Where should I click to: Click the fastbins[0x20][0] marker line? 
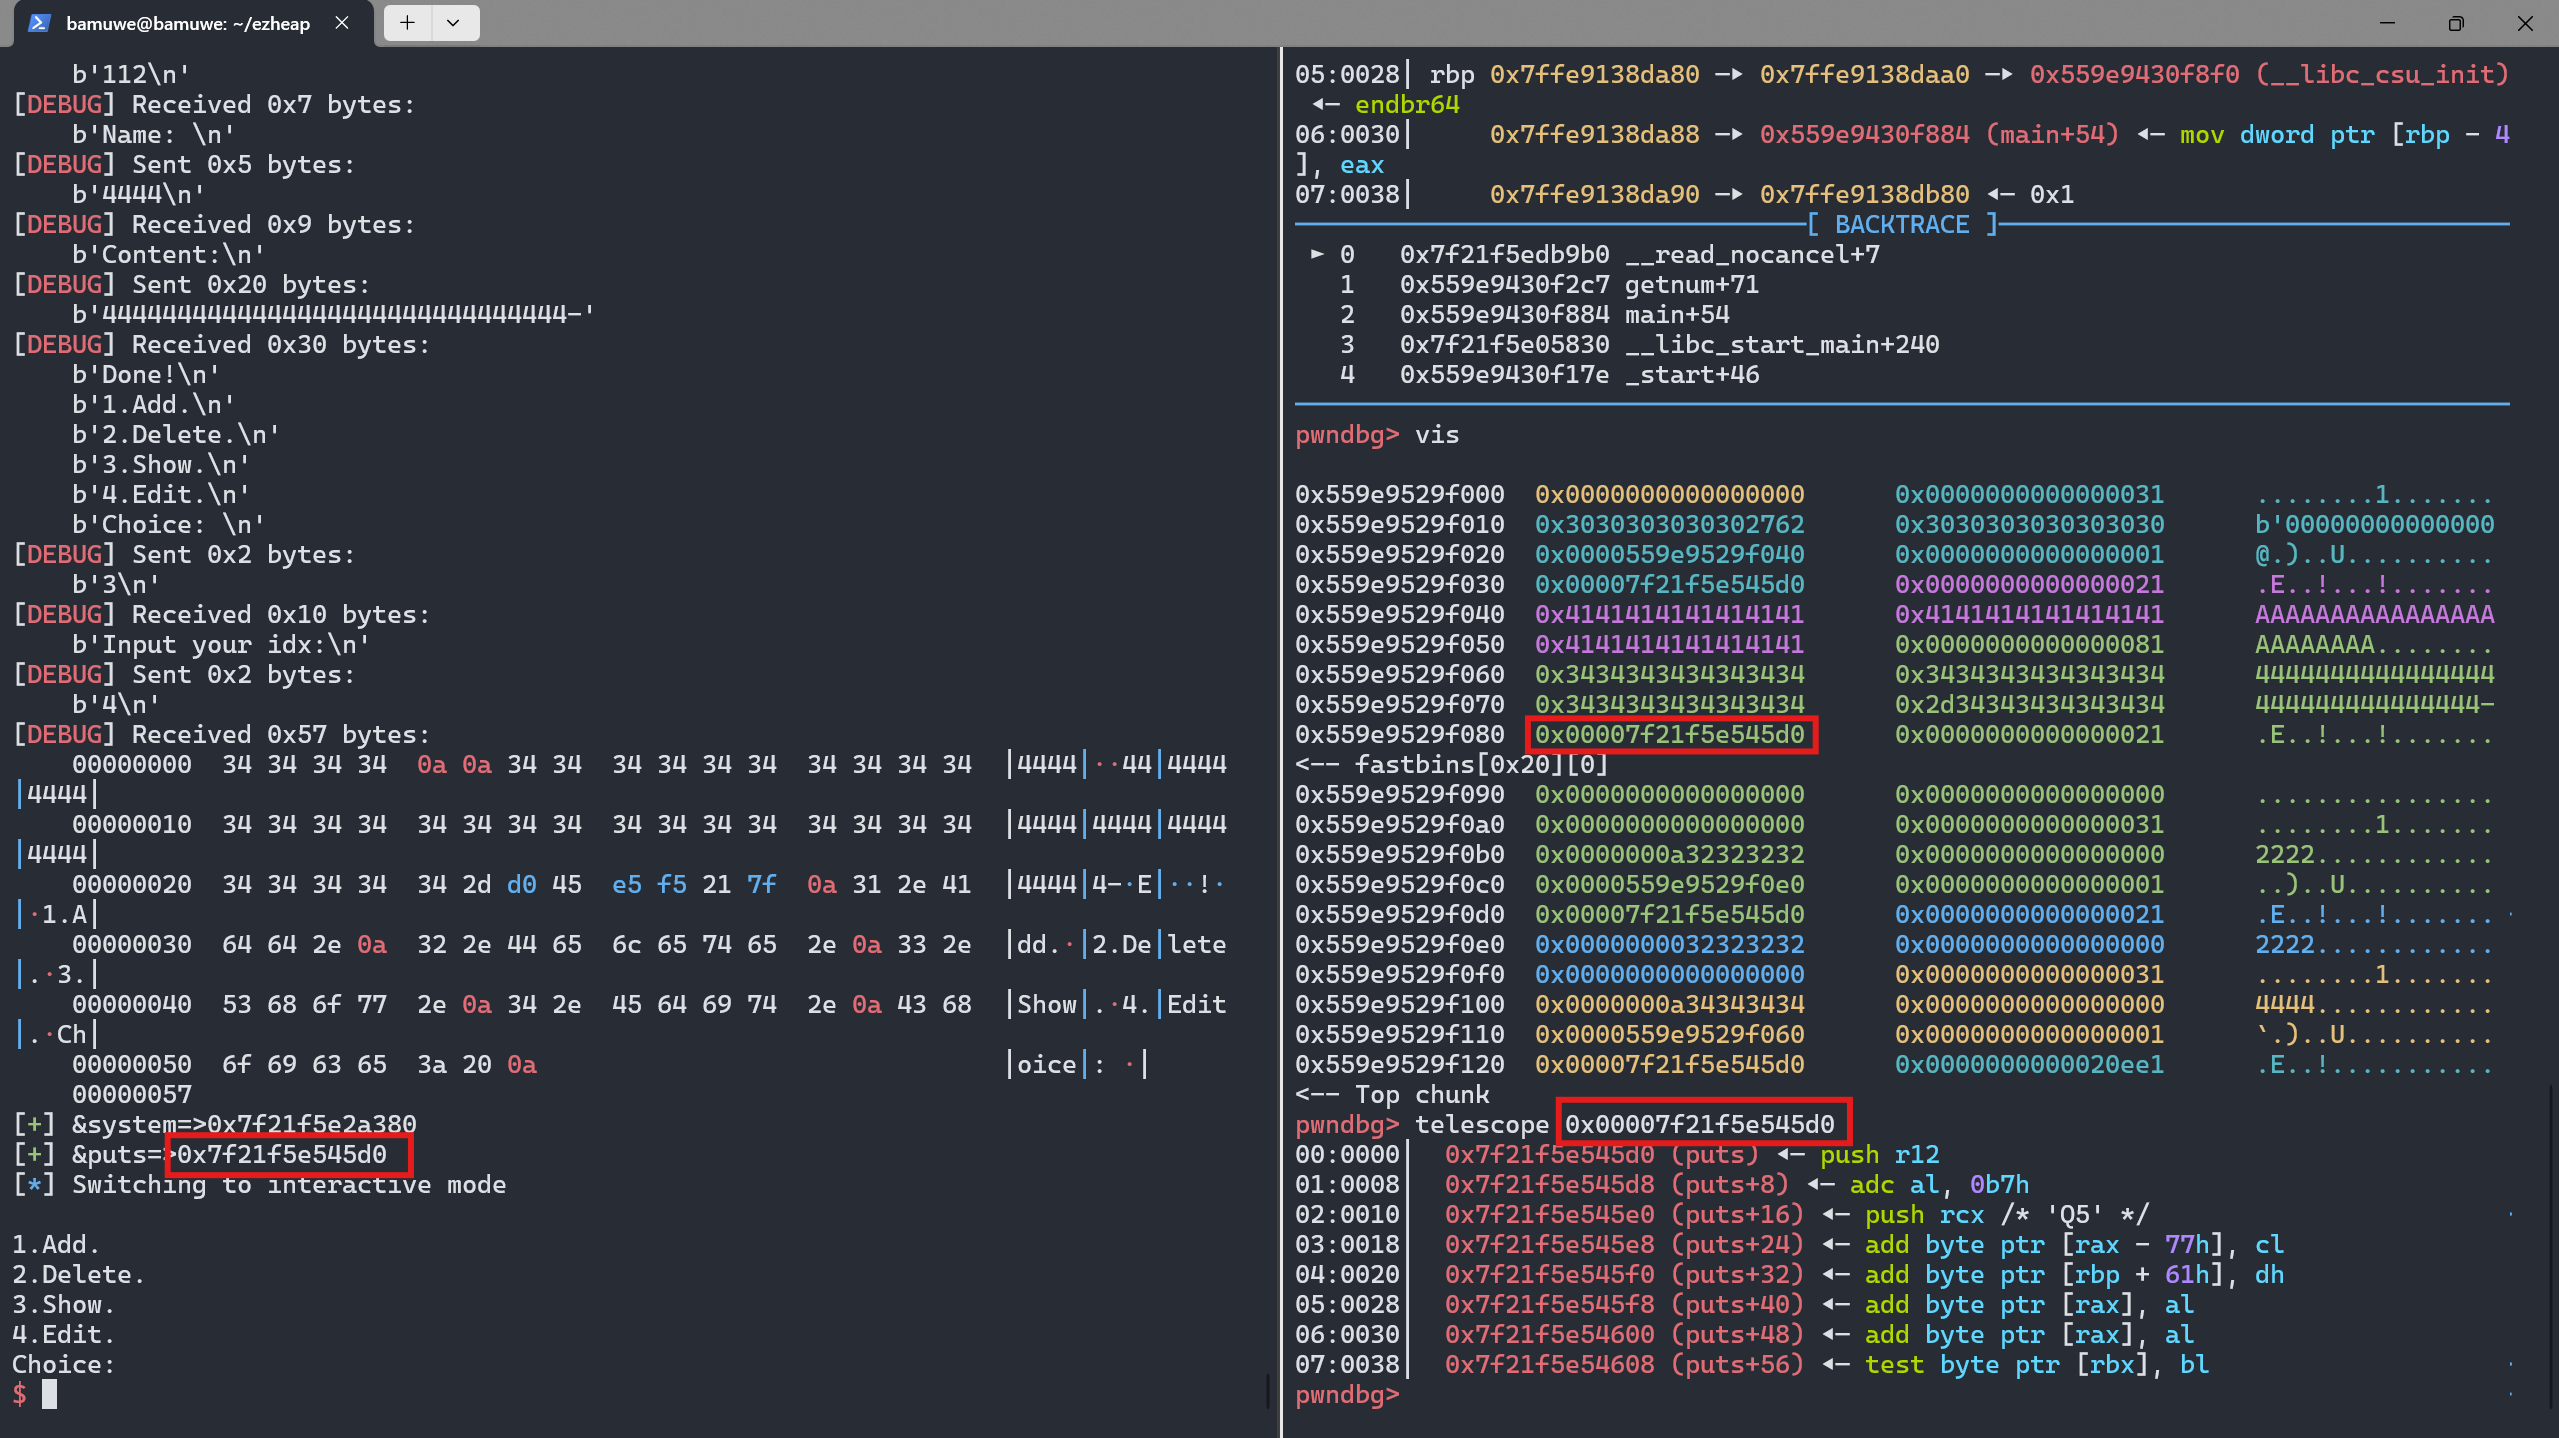1452,764
